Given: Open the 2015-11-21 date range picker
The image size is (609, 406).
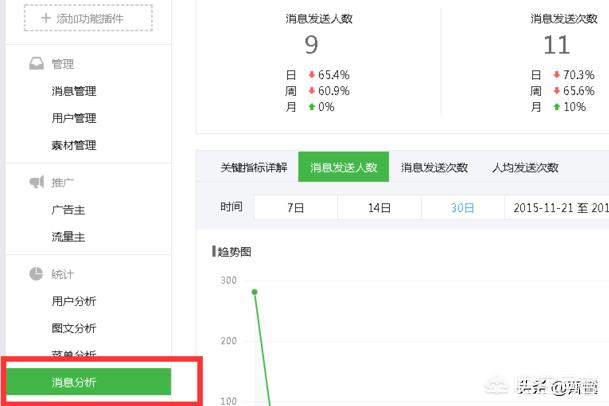Looking at the screenshot, I should point(557,208).
